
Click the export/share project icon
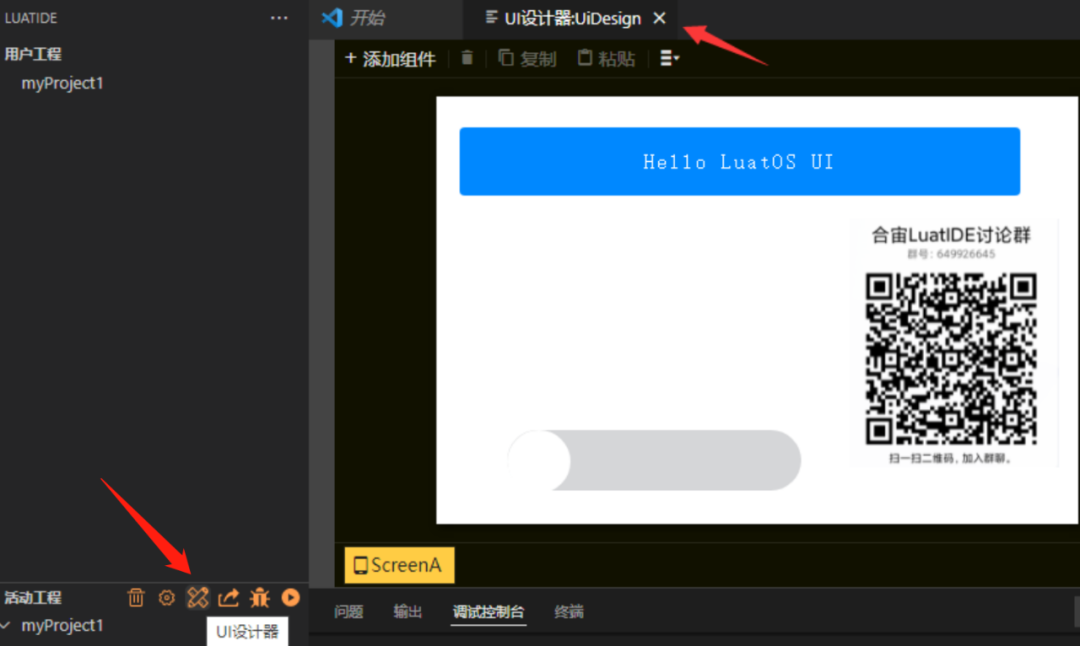(x=228, y=597)
